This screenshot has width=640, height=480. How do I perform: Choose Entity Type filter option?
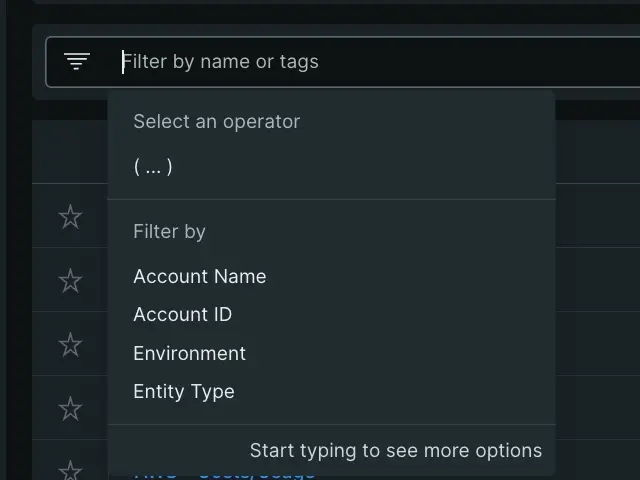pos(184,392)
